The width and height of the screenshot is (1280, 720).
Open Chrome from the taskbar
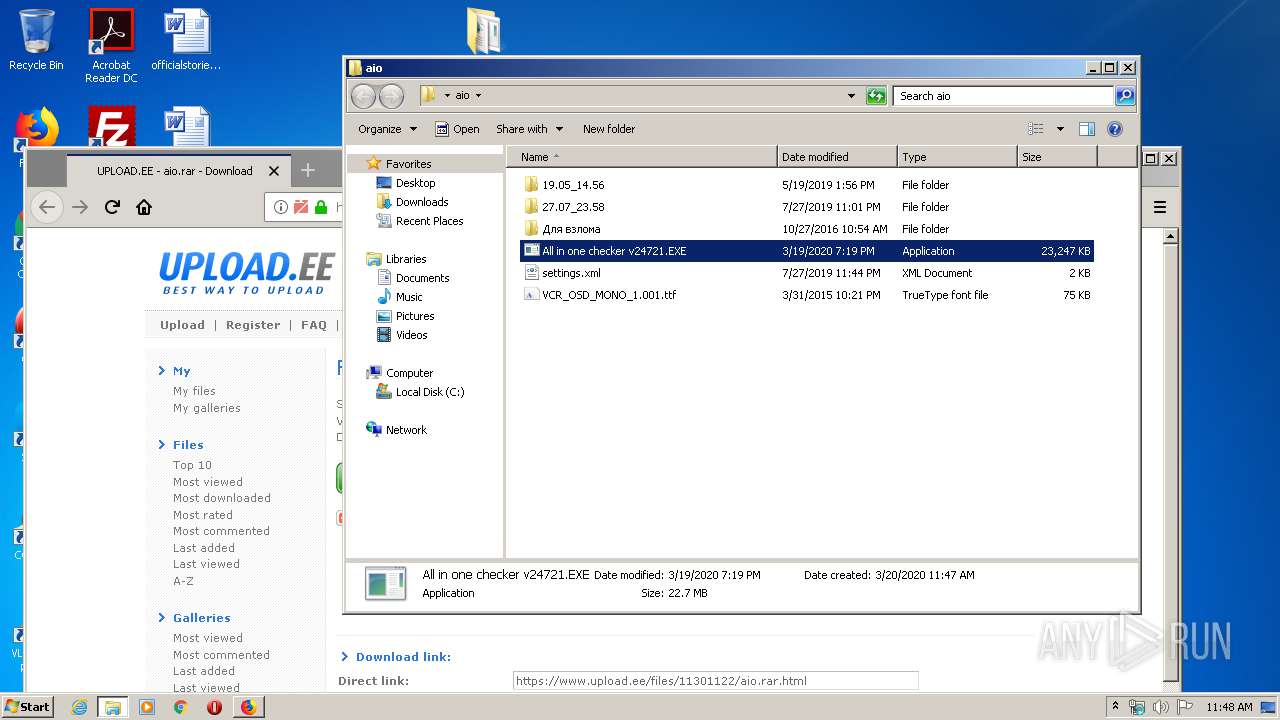(x=180, y=707)
